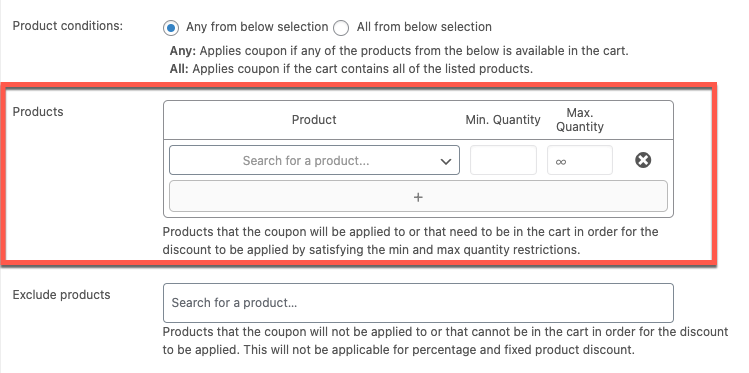Click the "Product" column header
The height and width of the screenshot is (373, 749).
tap(314, 119)
